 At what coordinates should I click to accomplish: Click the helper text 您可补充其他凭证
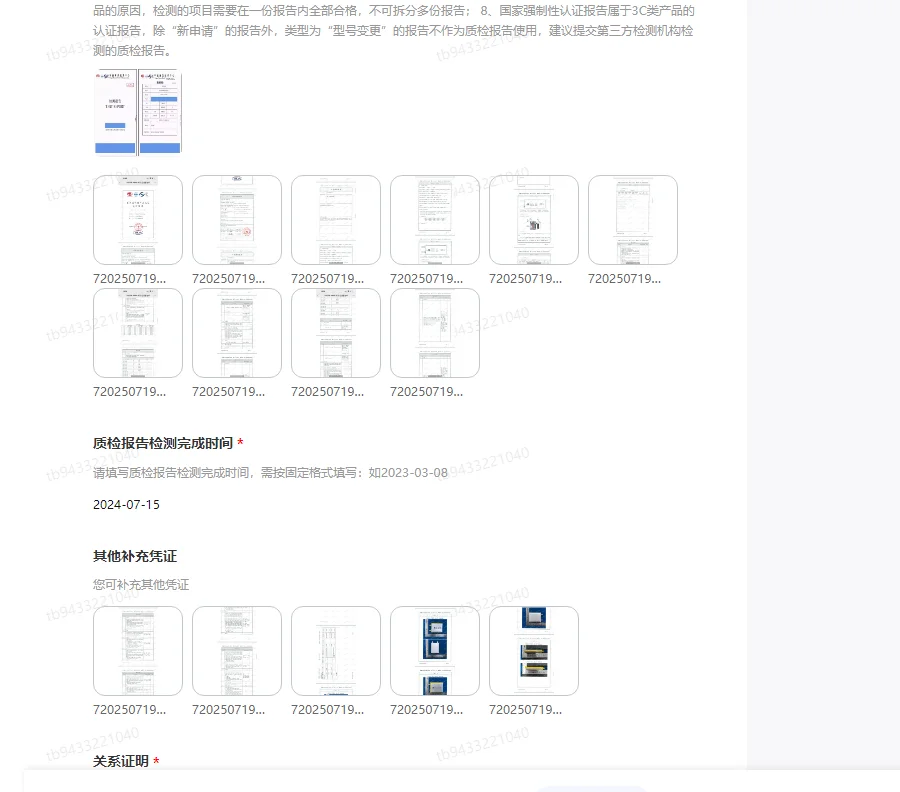click(141, 584)
